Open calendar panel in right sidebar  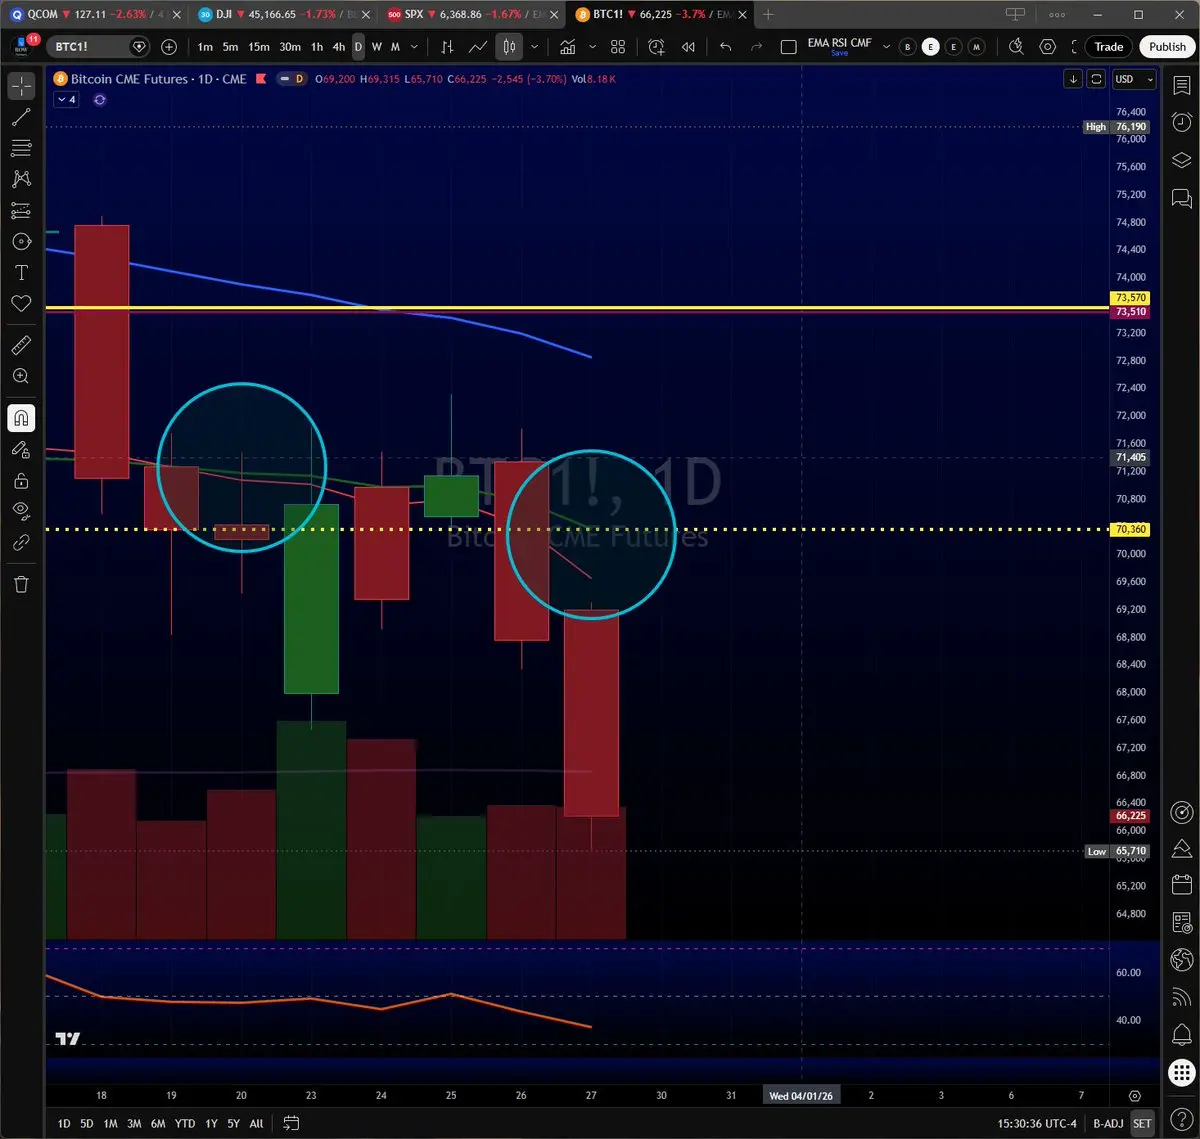(x=1181, y=885)
